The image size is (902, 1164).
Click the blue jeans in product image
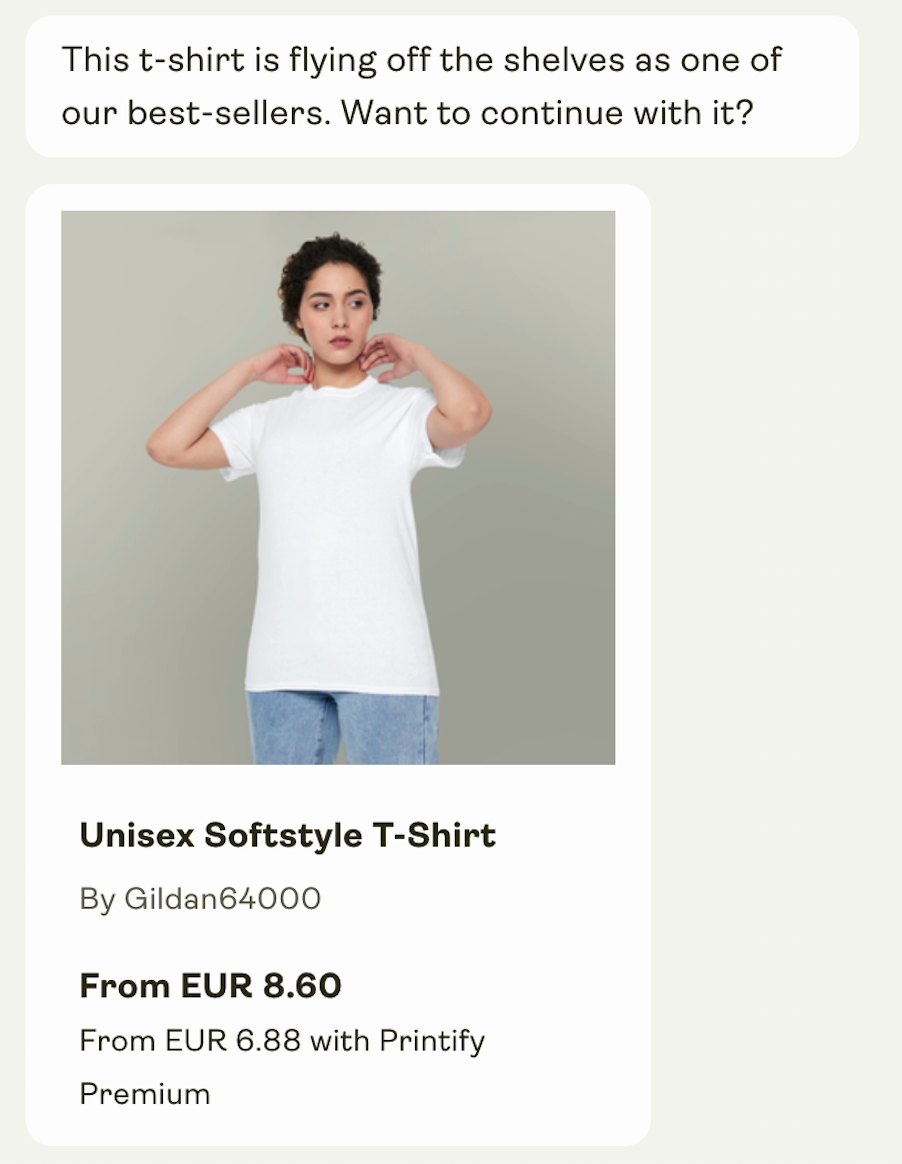(x=342, y=727)
